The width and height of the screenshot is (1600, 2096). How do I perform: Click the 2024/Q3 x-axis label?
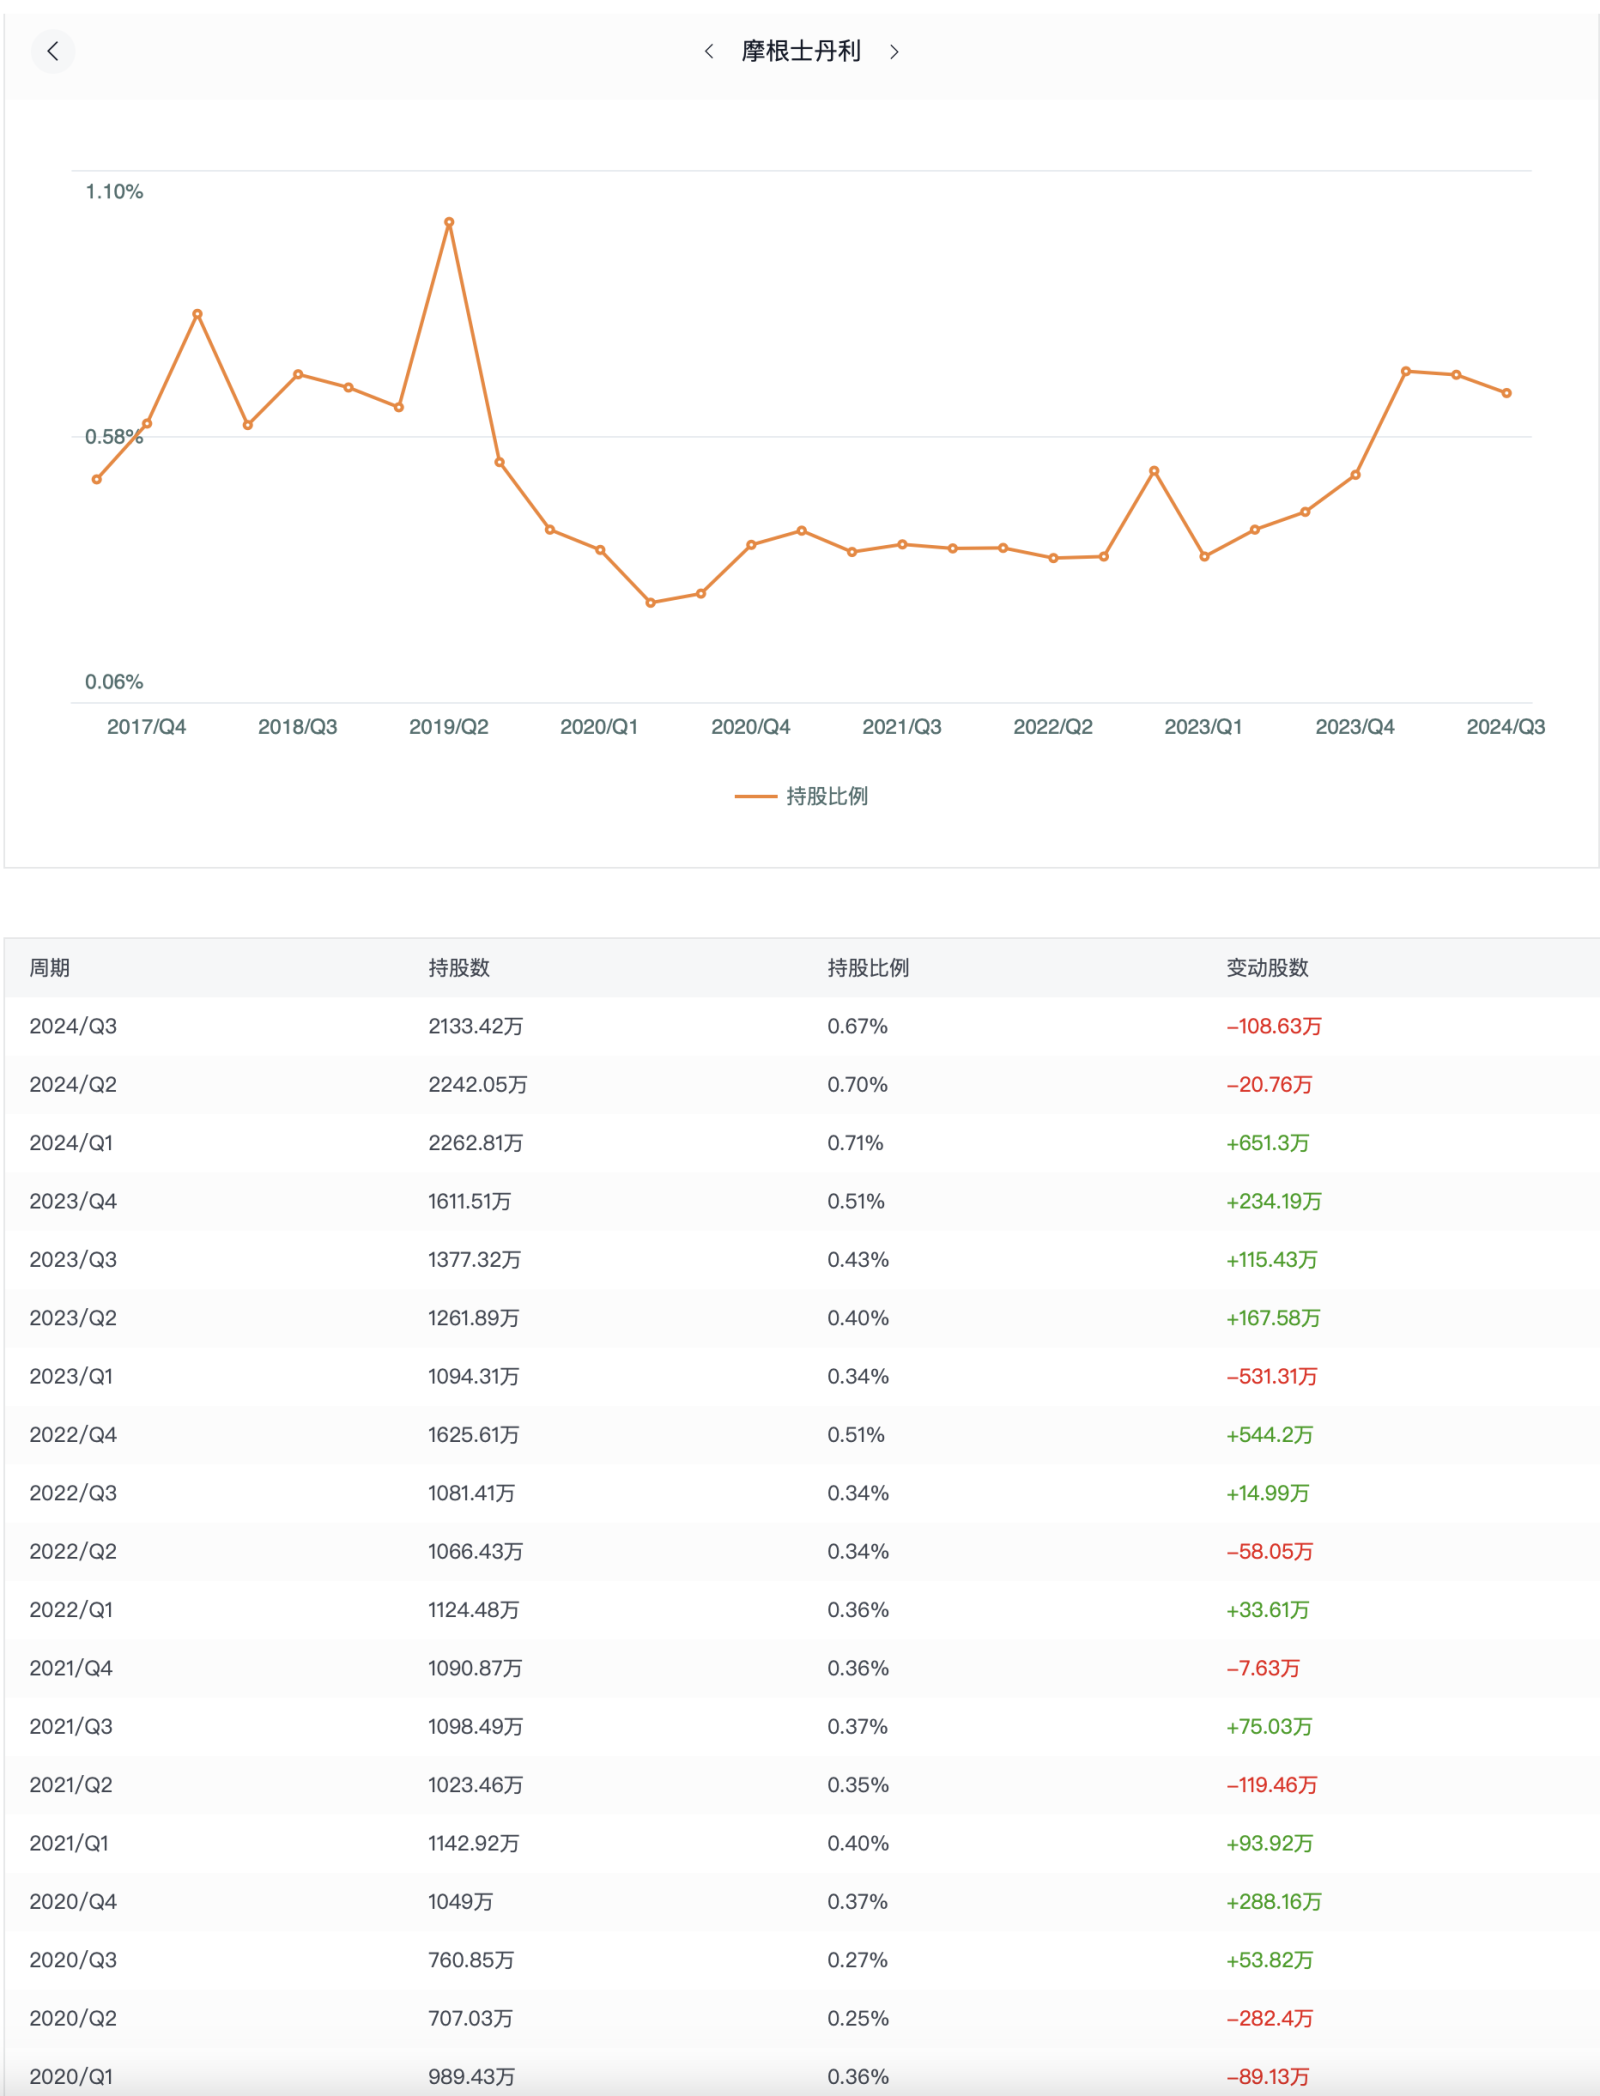pos(1506,727)
